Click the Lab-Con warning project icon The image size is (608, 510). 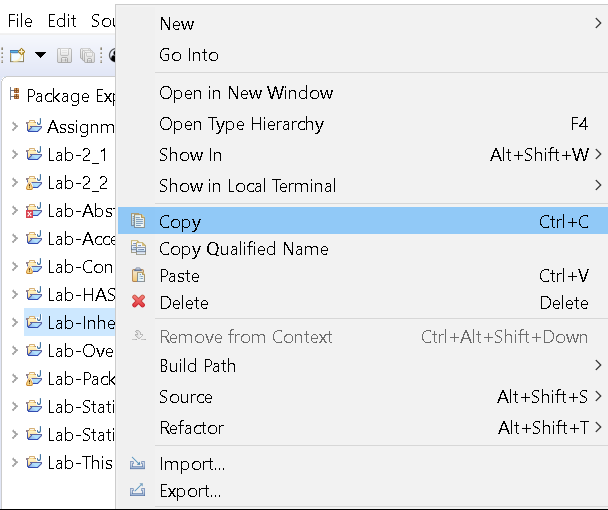pos(34,266)
